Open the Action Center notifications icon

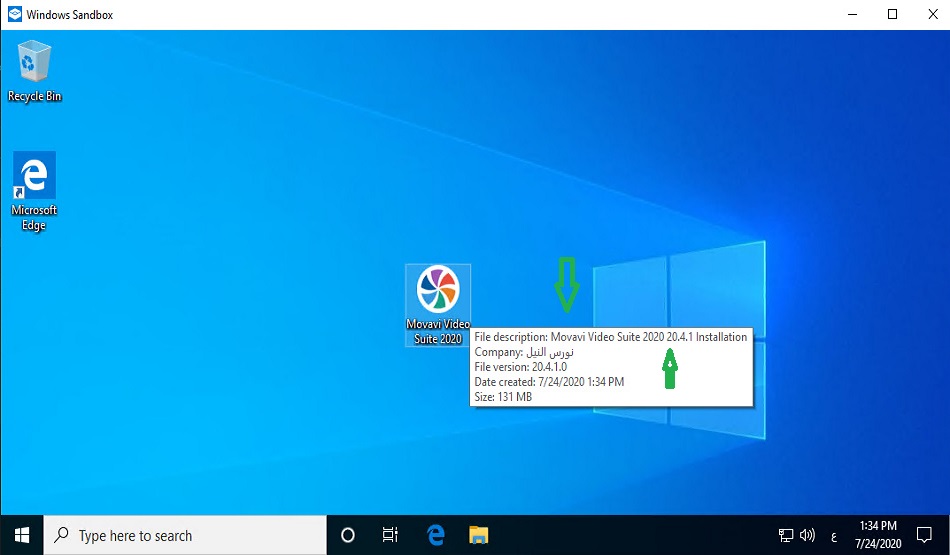click(x=923, y=535)
